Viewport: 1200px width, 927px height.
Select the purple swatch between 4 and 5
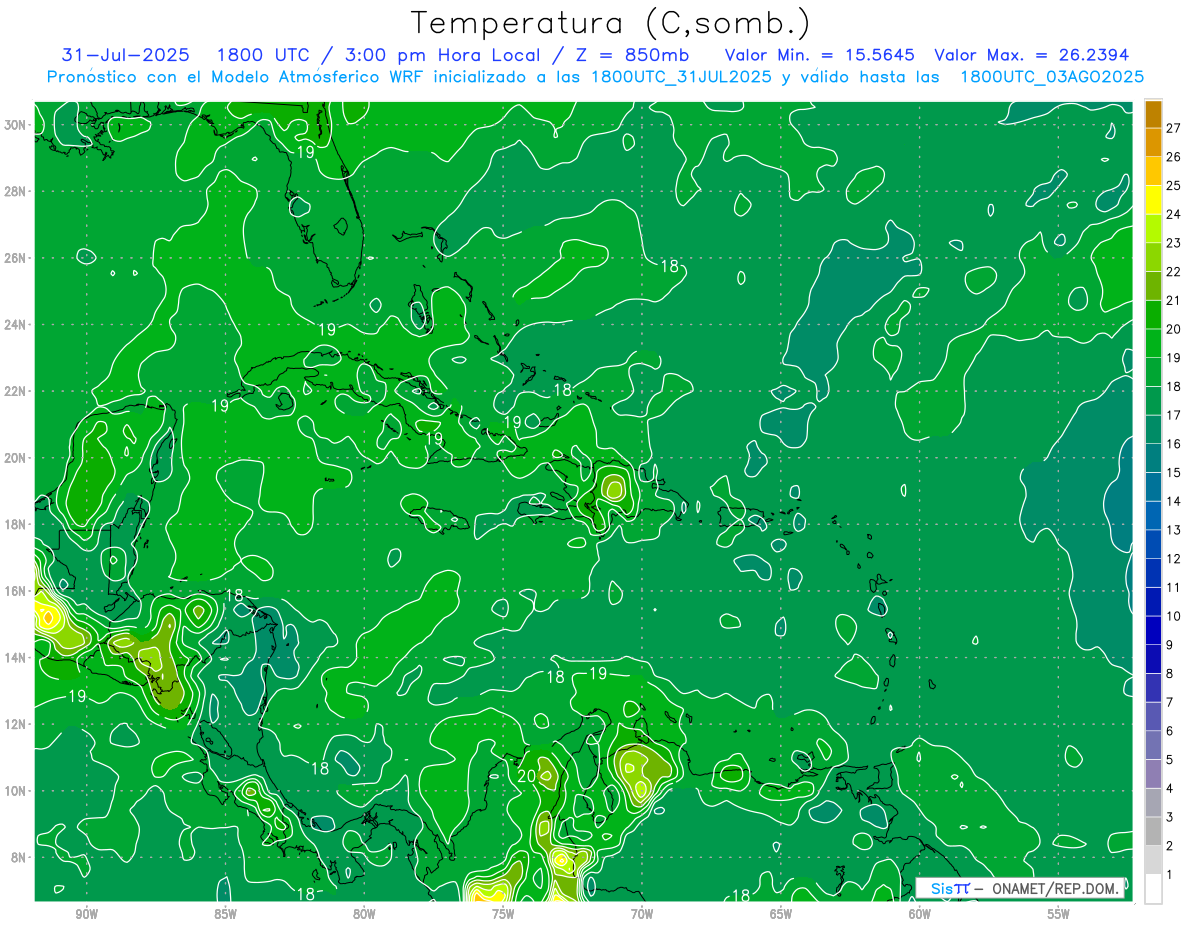pos(1153,775)
